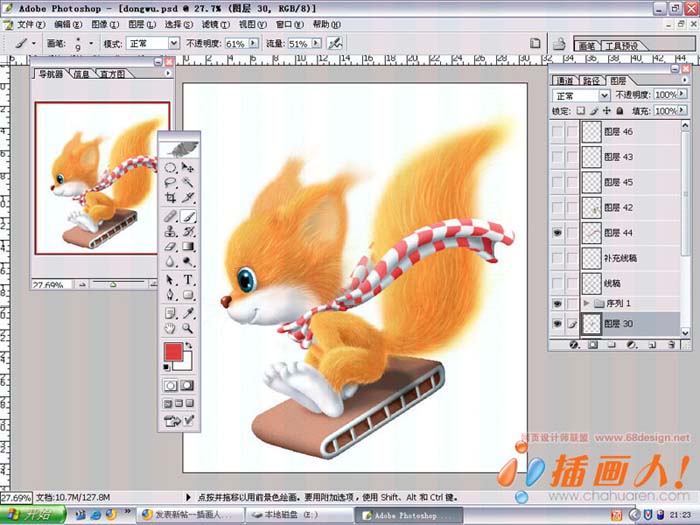Open flow 51% slider arrow

tap(317, 43)
